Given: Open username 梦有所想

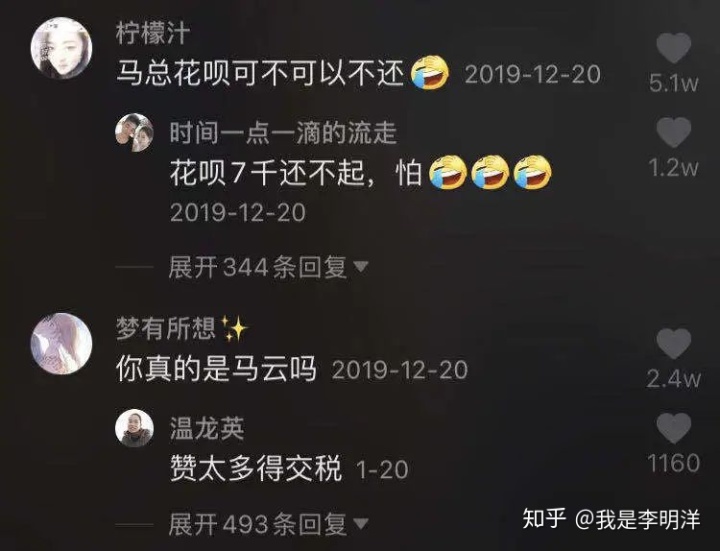Looking at the screenshot, I should [x=166, y=328].
